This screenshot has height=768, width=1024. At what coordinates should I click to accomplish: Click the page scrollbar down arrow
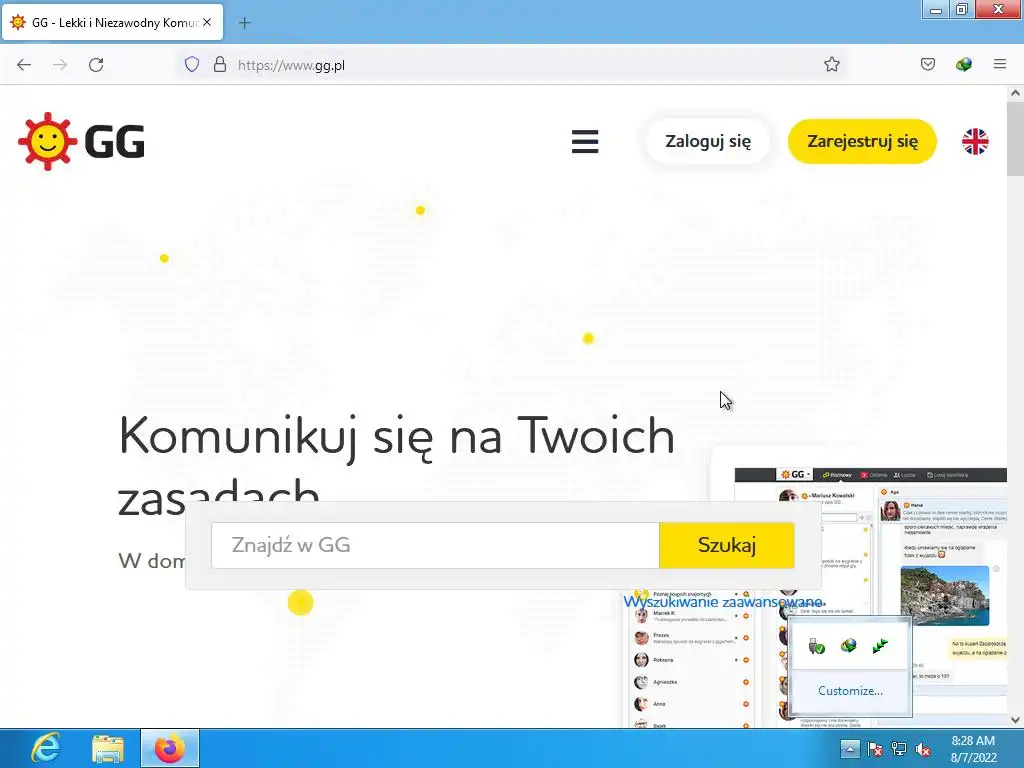[x=1016, y=720]
